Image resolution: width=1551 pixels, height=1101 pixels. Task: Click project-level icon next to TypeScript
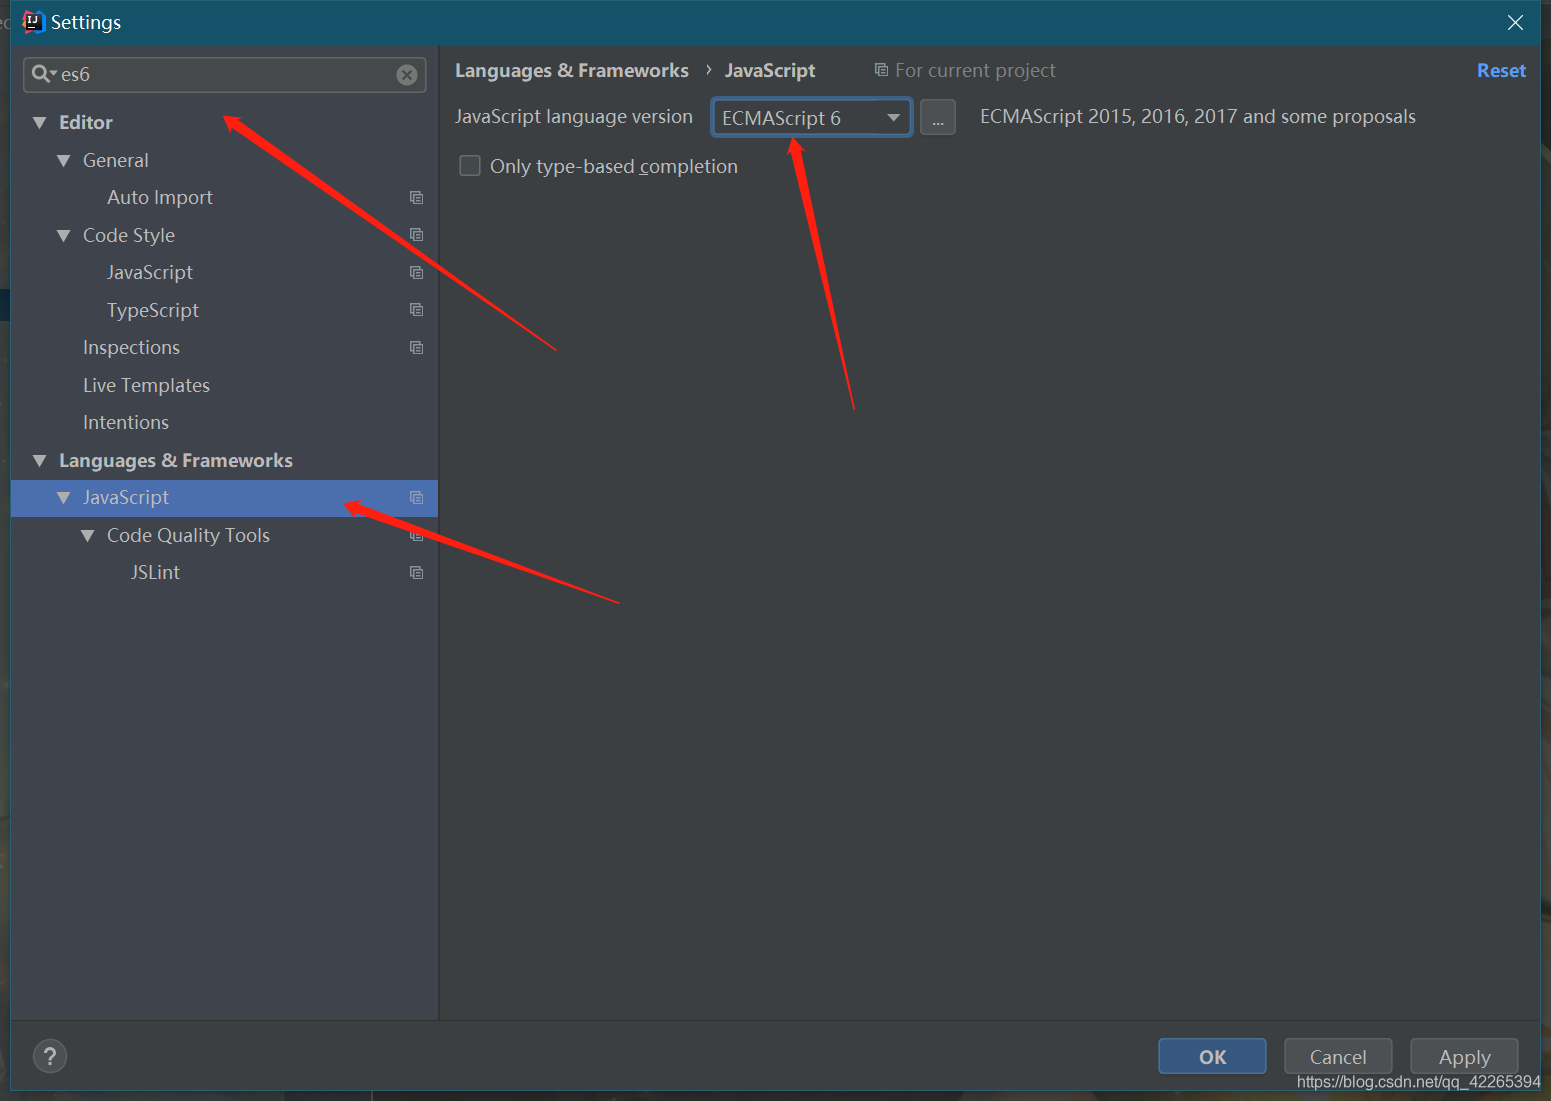(x=417, y=310)
